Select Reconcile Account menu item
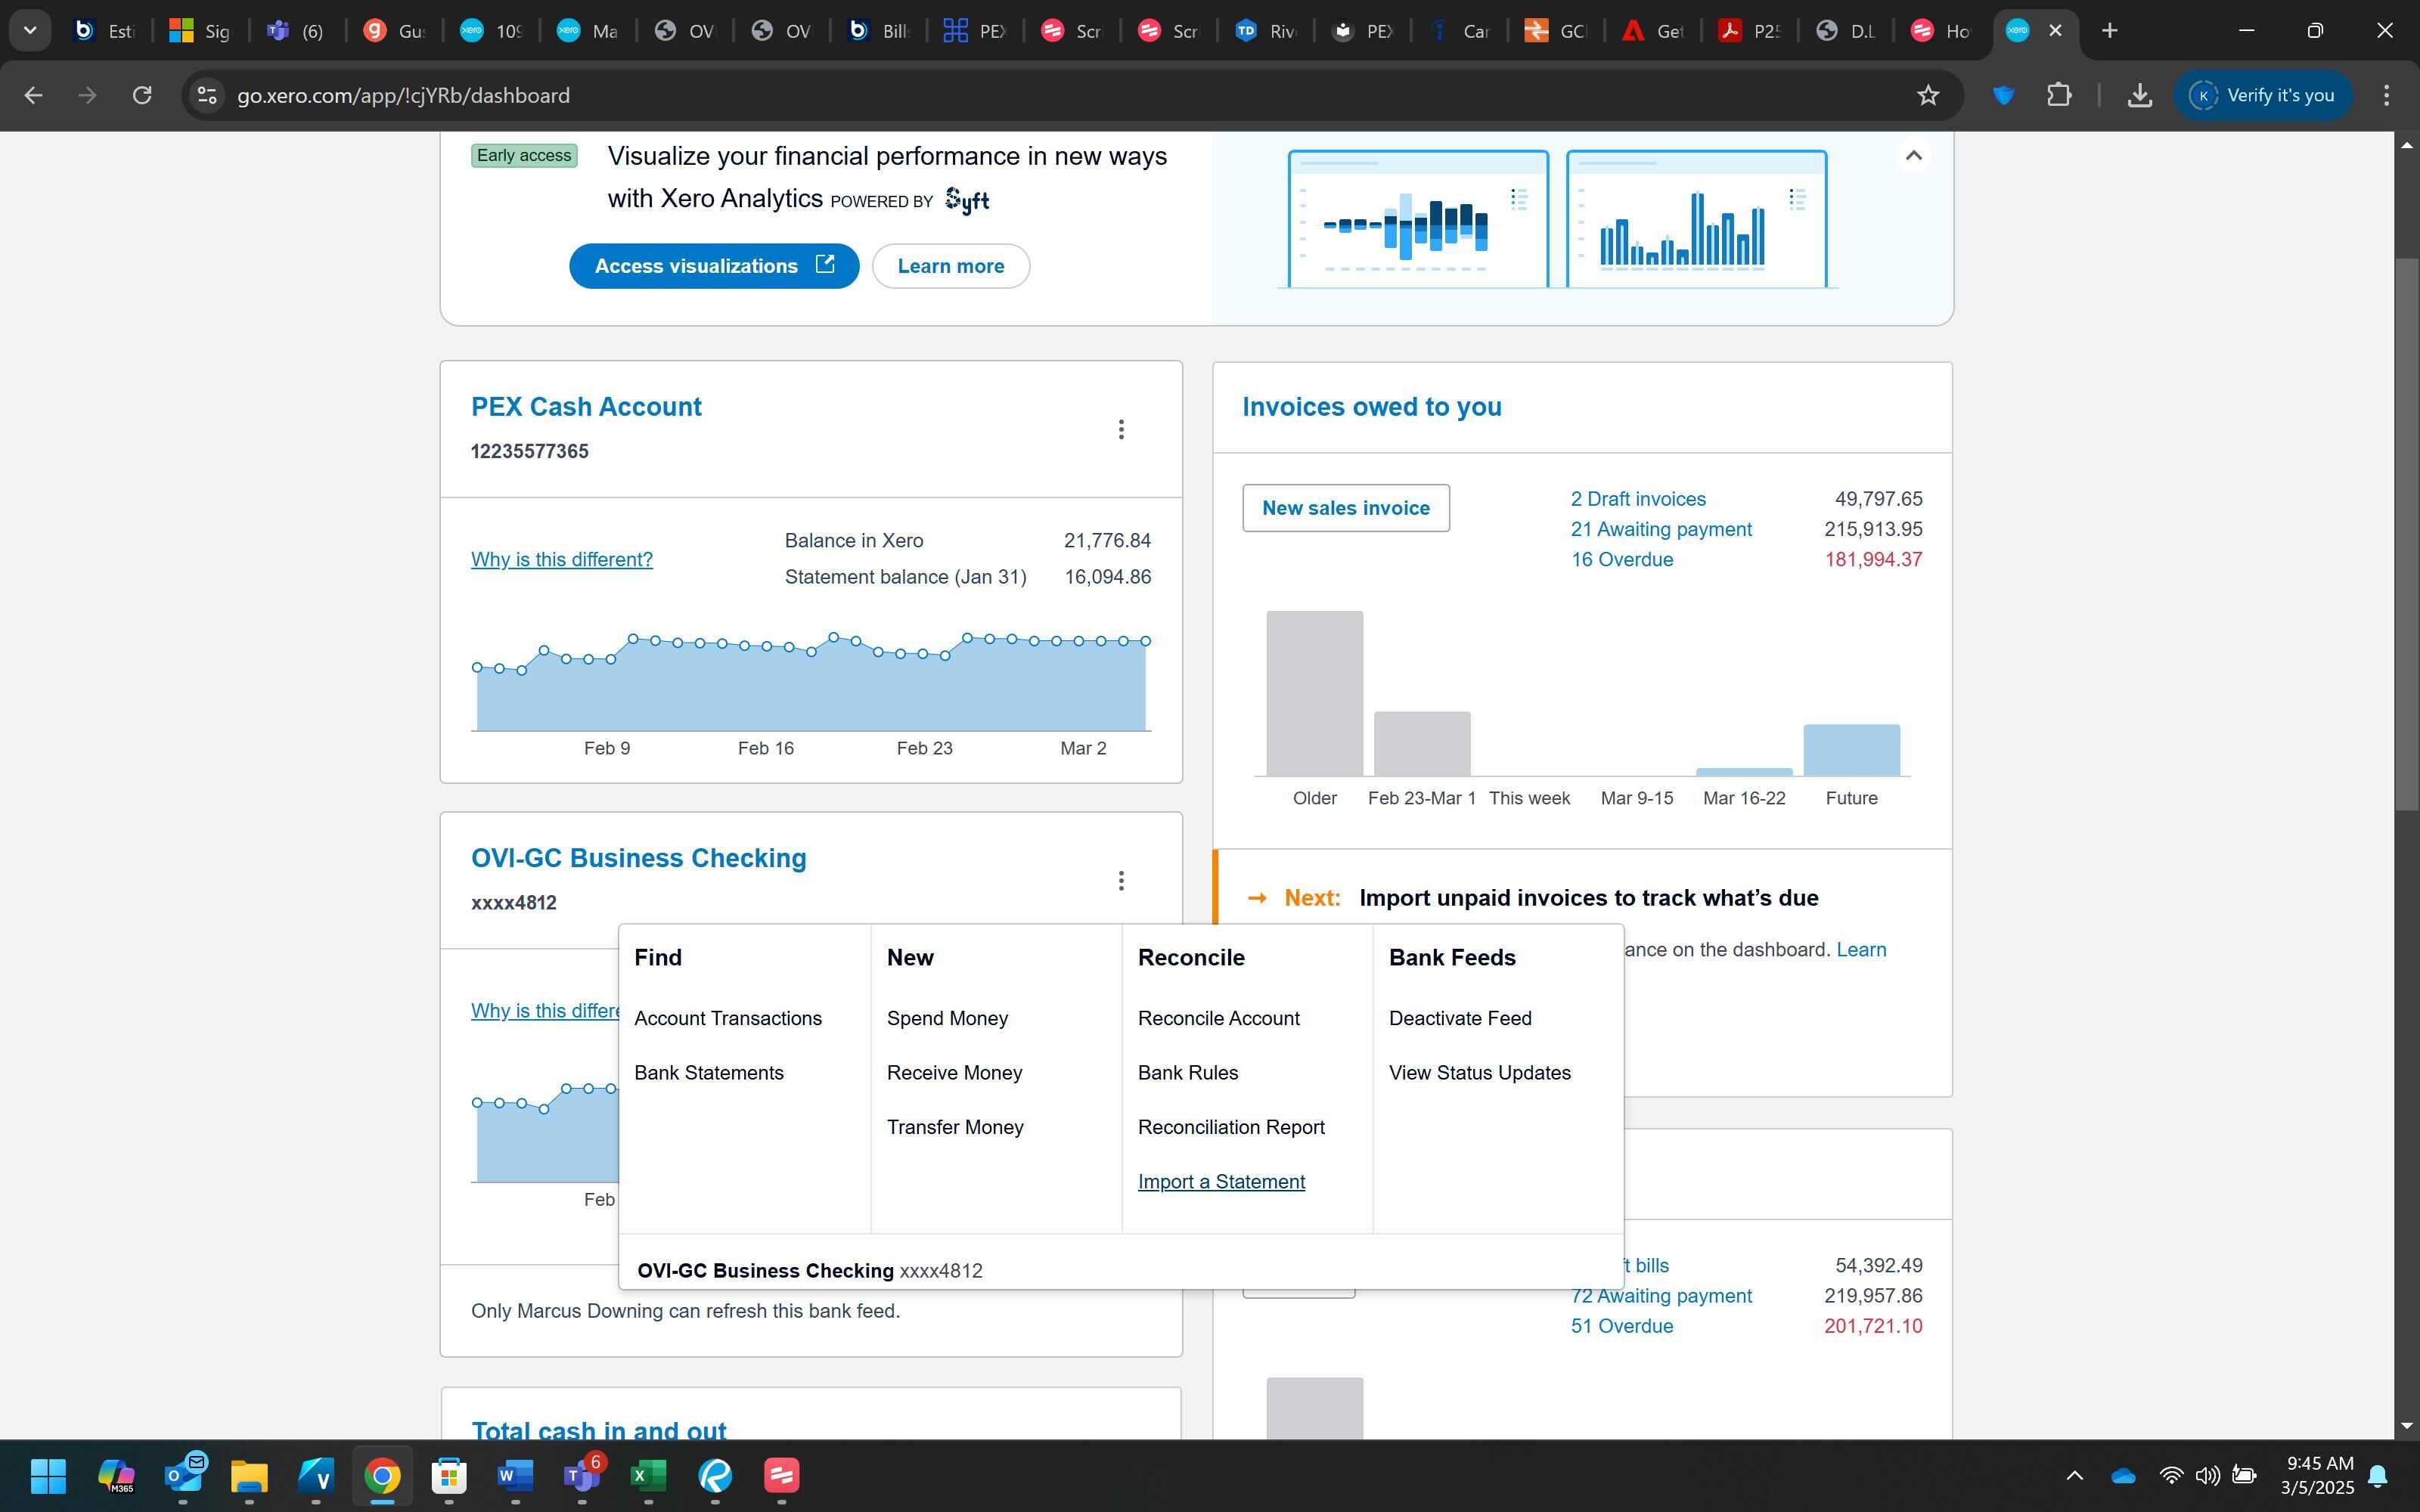The width and height of the screenshot is (2420, 1512). (x=1218, y=1018)
